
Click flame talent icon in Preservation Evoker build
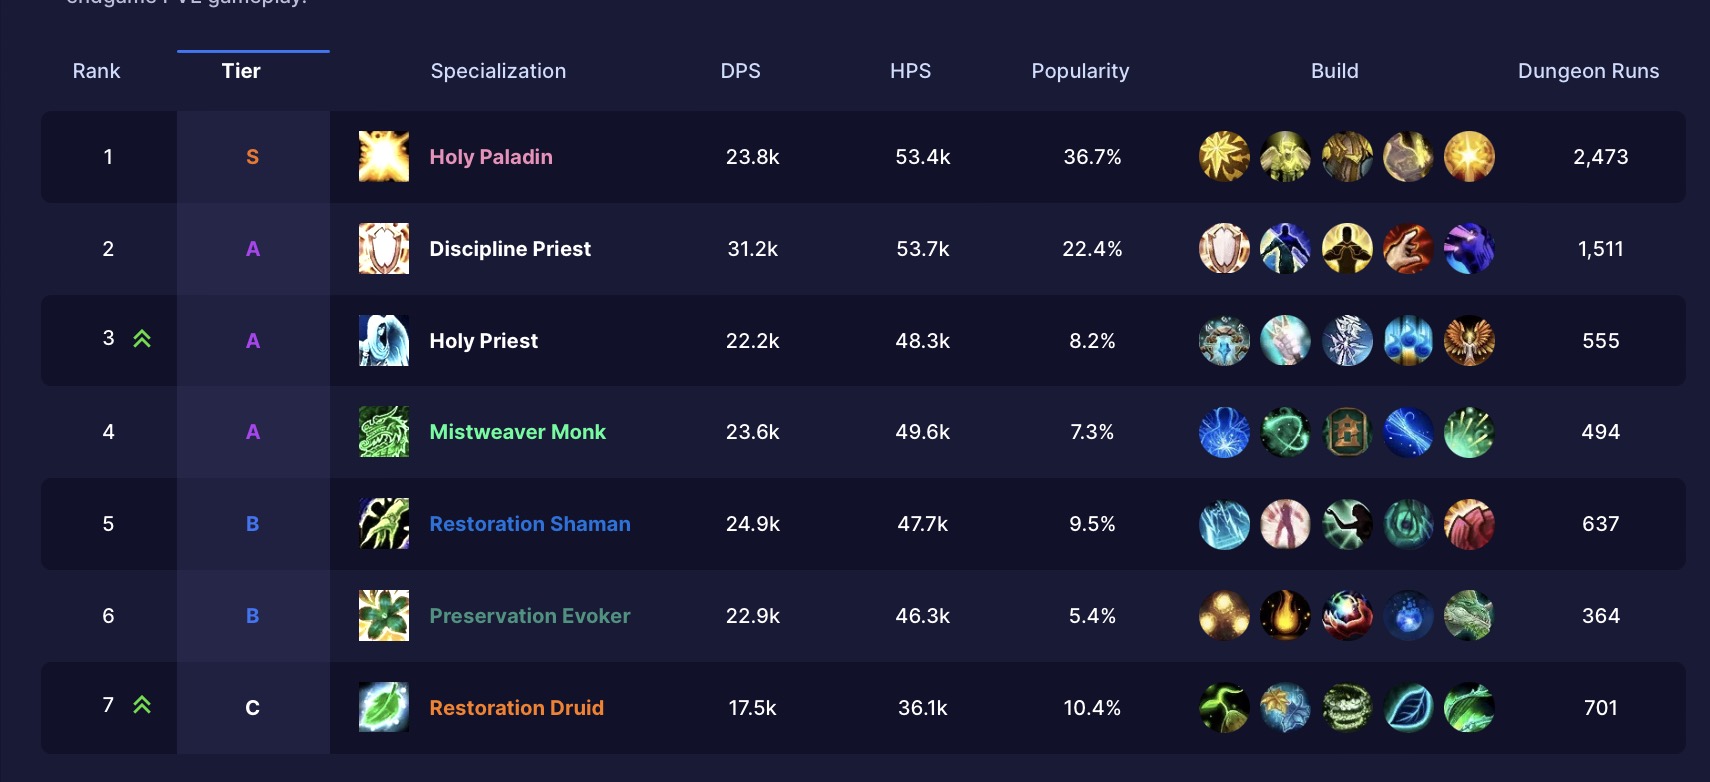coord(1285,616)
